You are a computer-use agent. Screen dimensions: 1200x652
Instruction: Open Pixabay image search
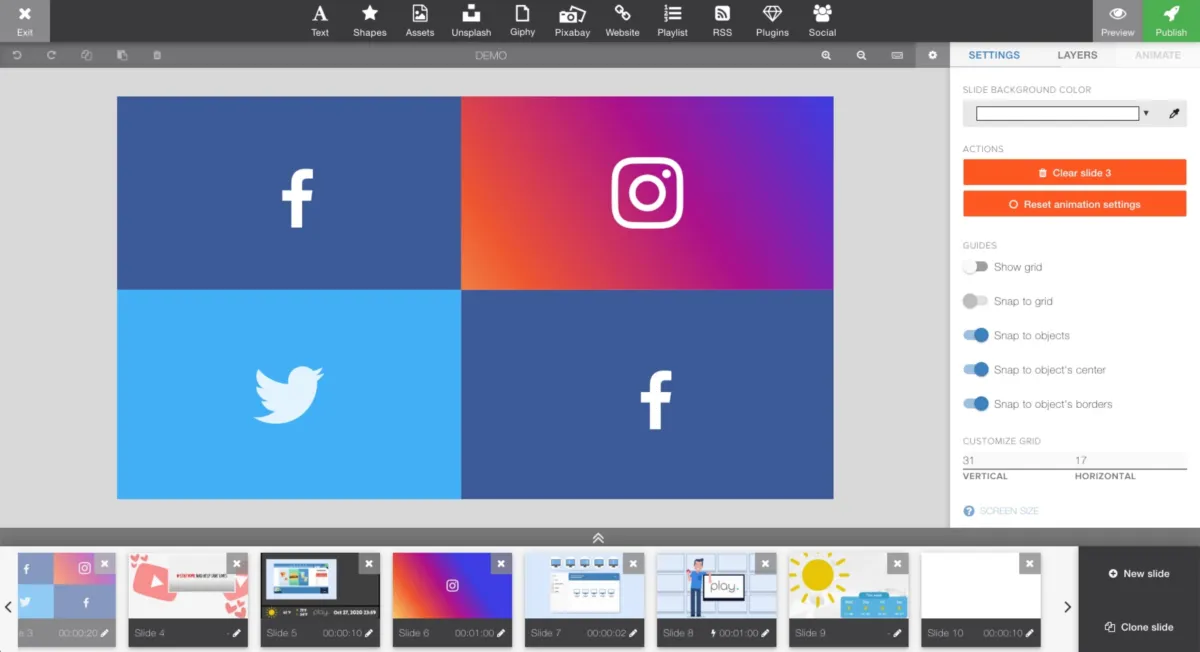point(572,21)
